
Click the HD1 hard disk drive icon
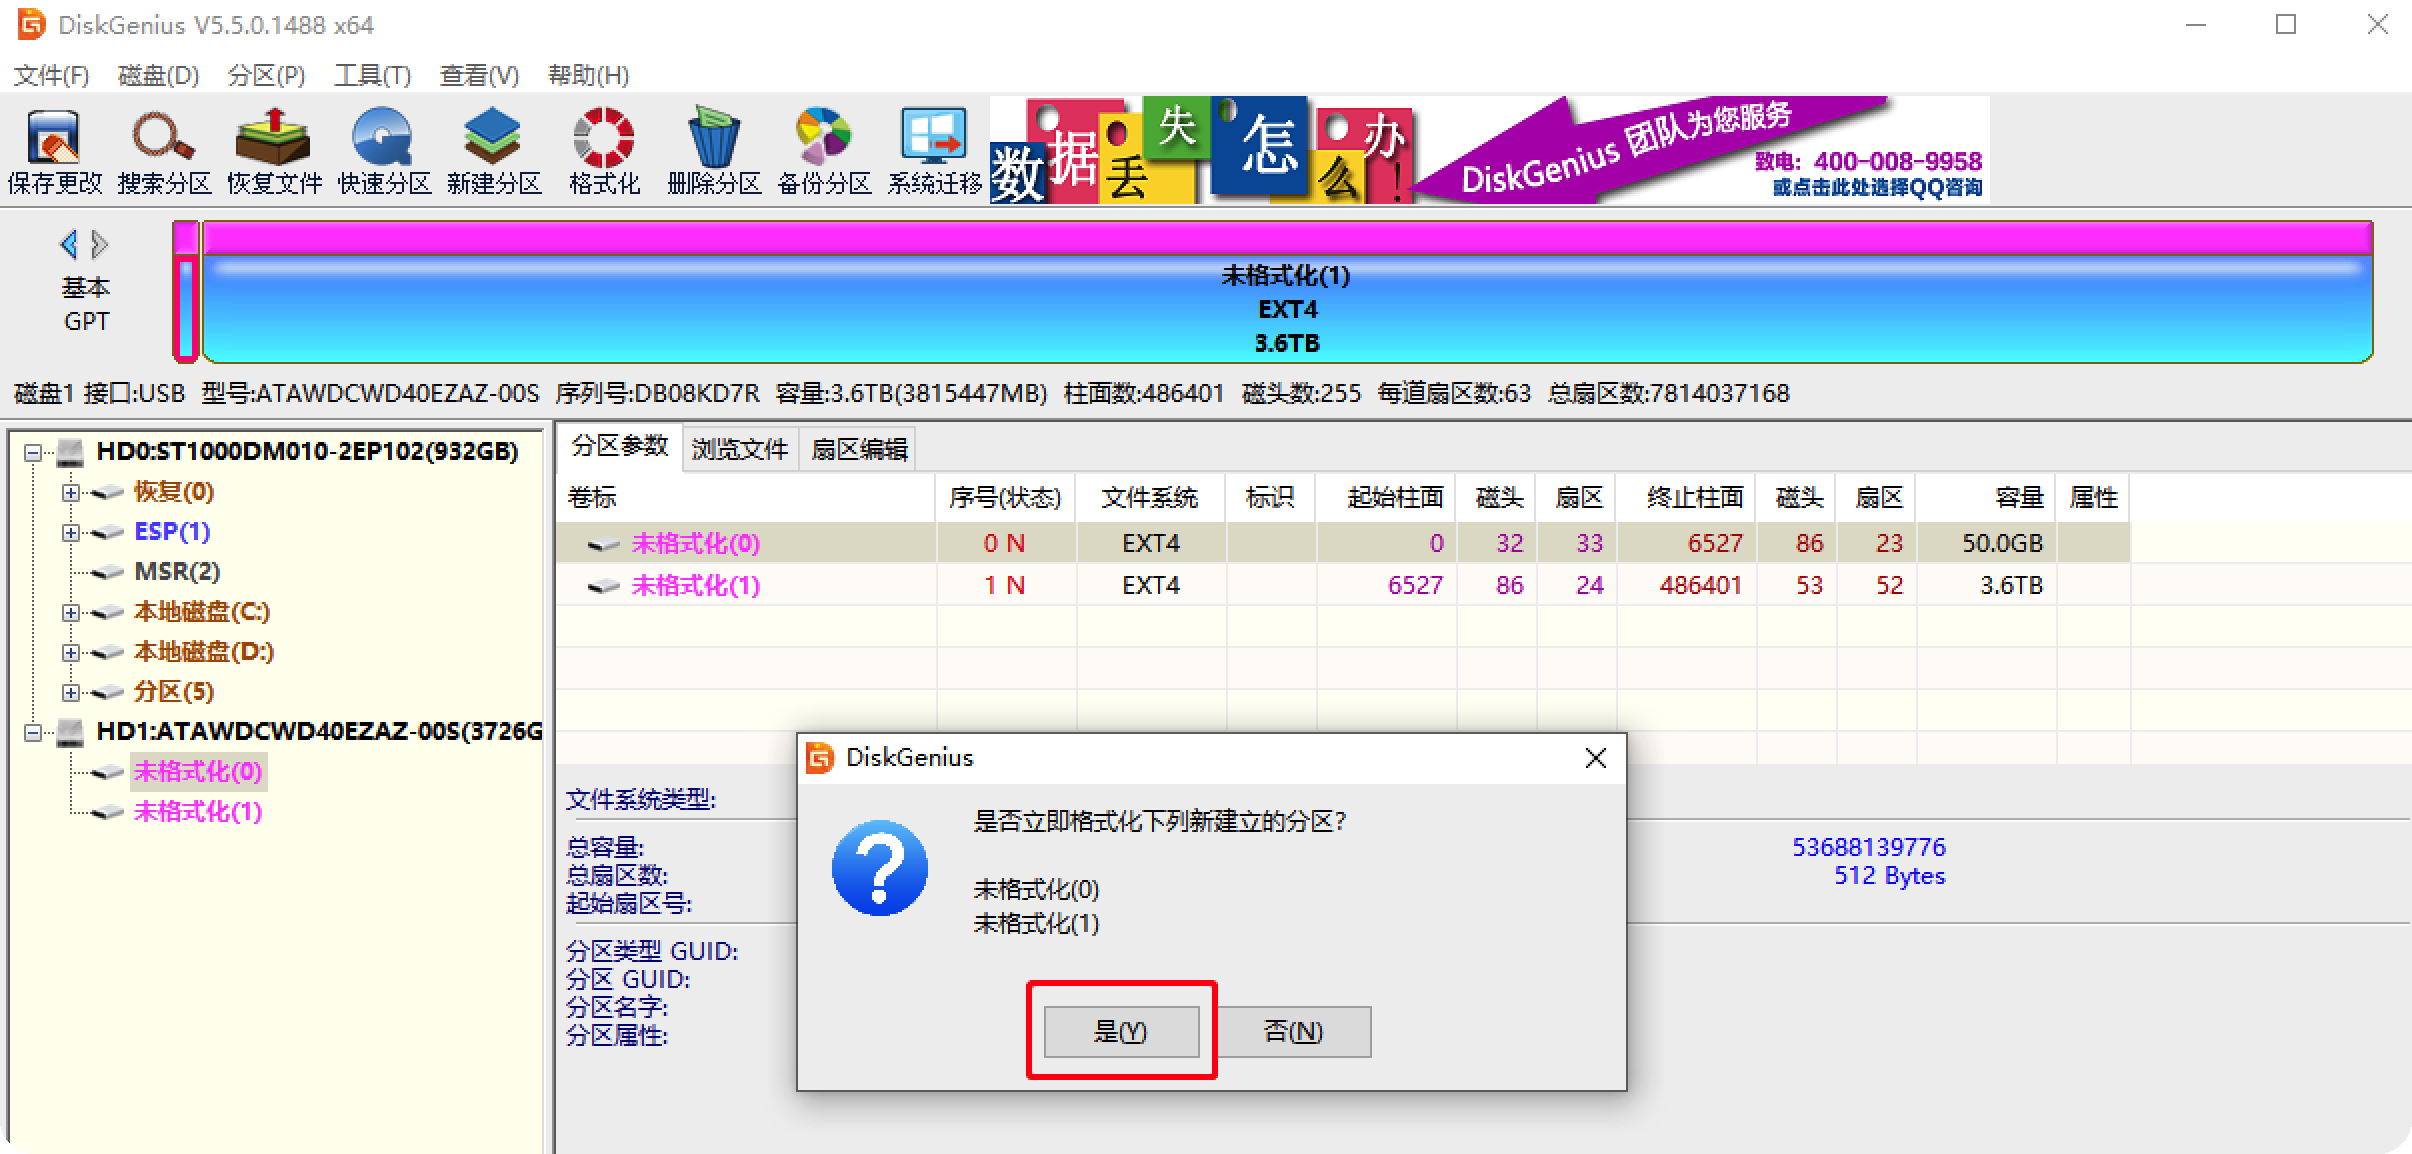point(70,732)
